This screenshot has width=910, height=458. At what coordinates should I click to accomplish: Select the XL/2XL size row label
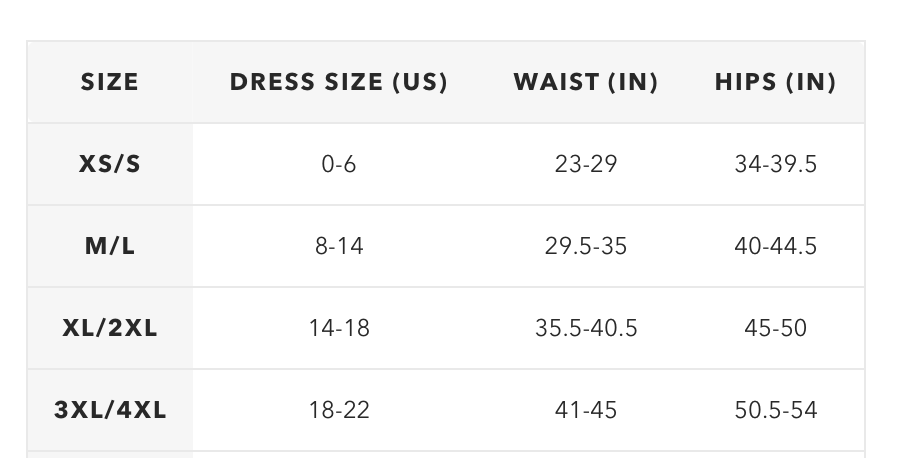[110, 328]
